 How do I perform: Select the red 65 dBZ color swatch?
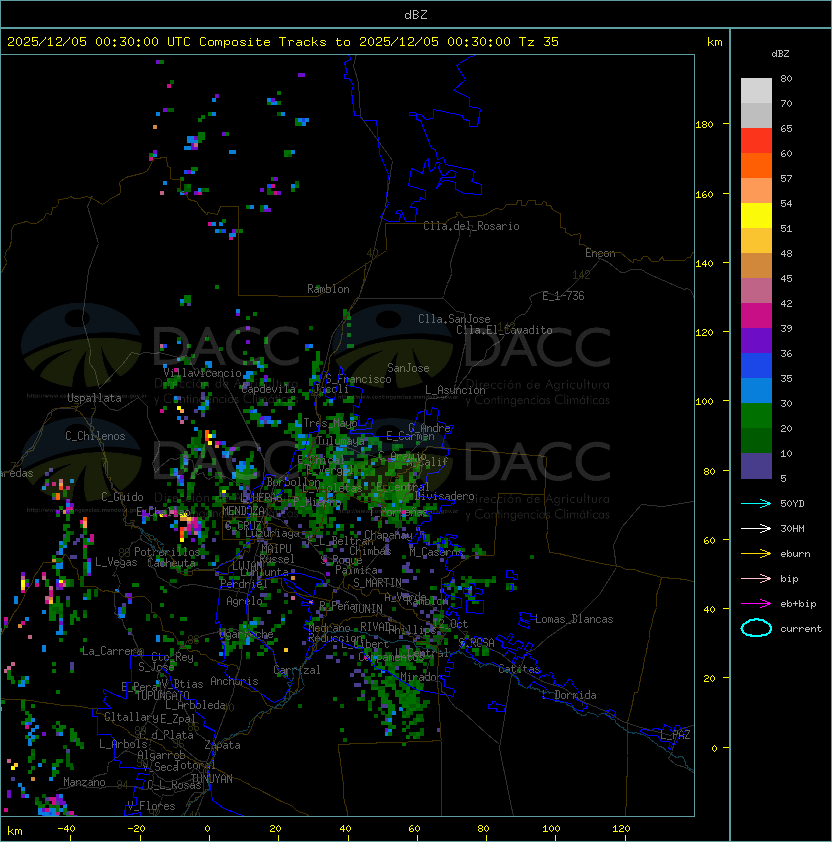click(756, 141)
